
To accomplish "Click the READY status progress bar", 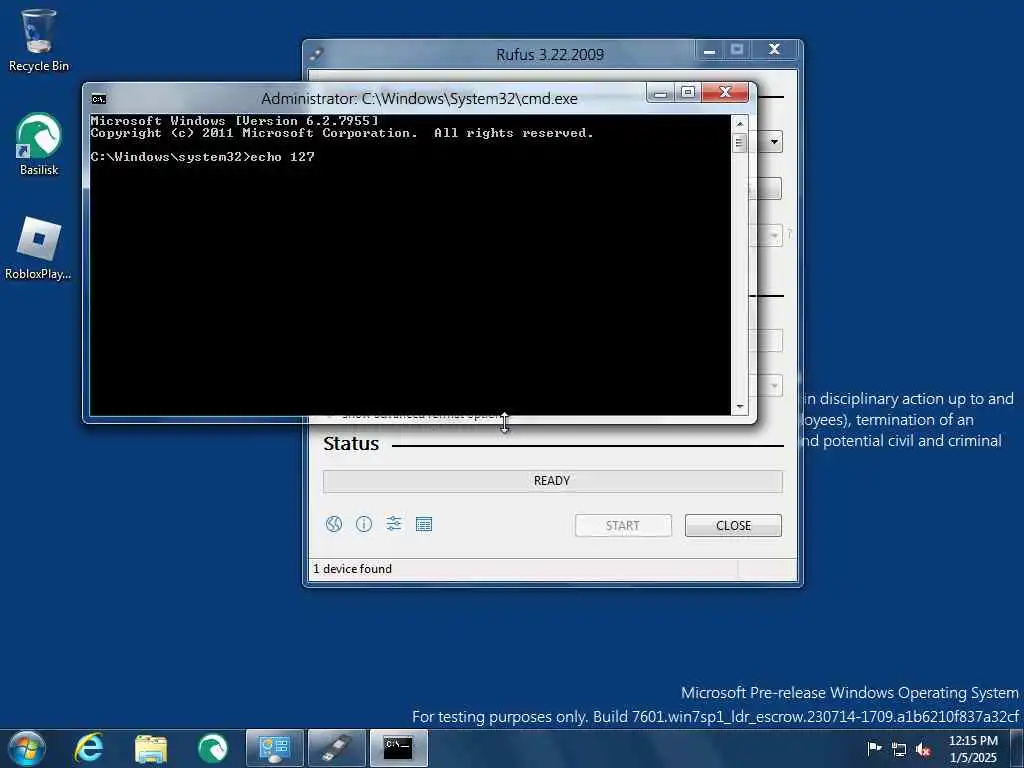I will coord(552,481).
